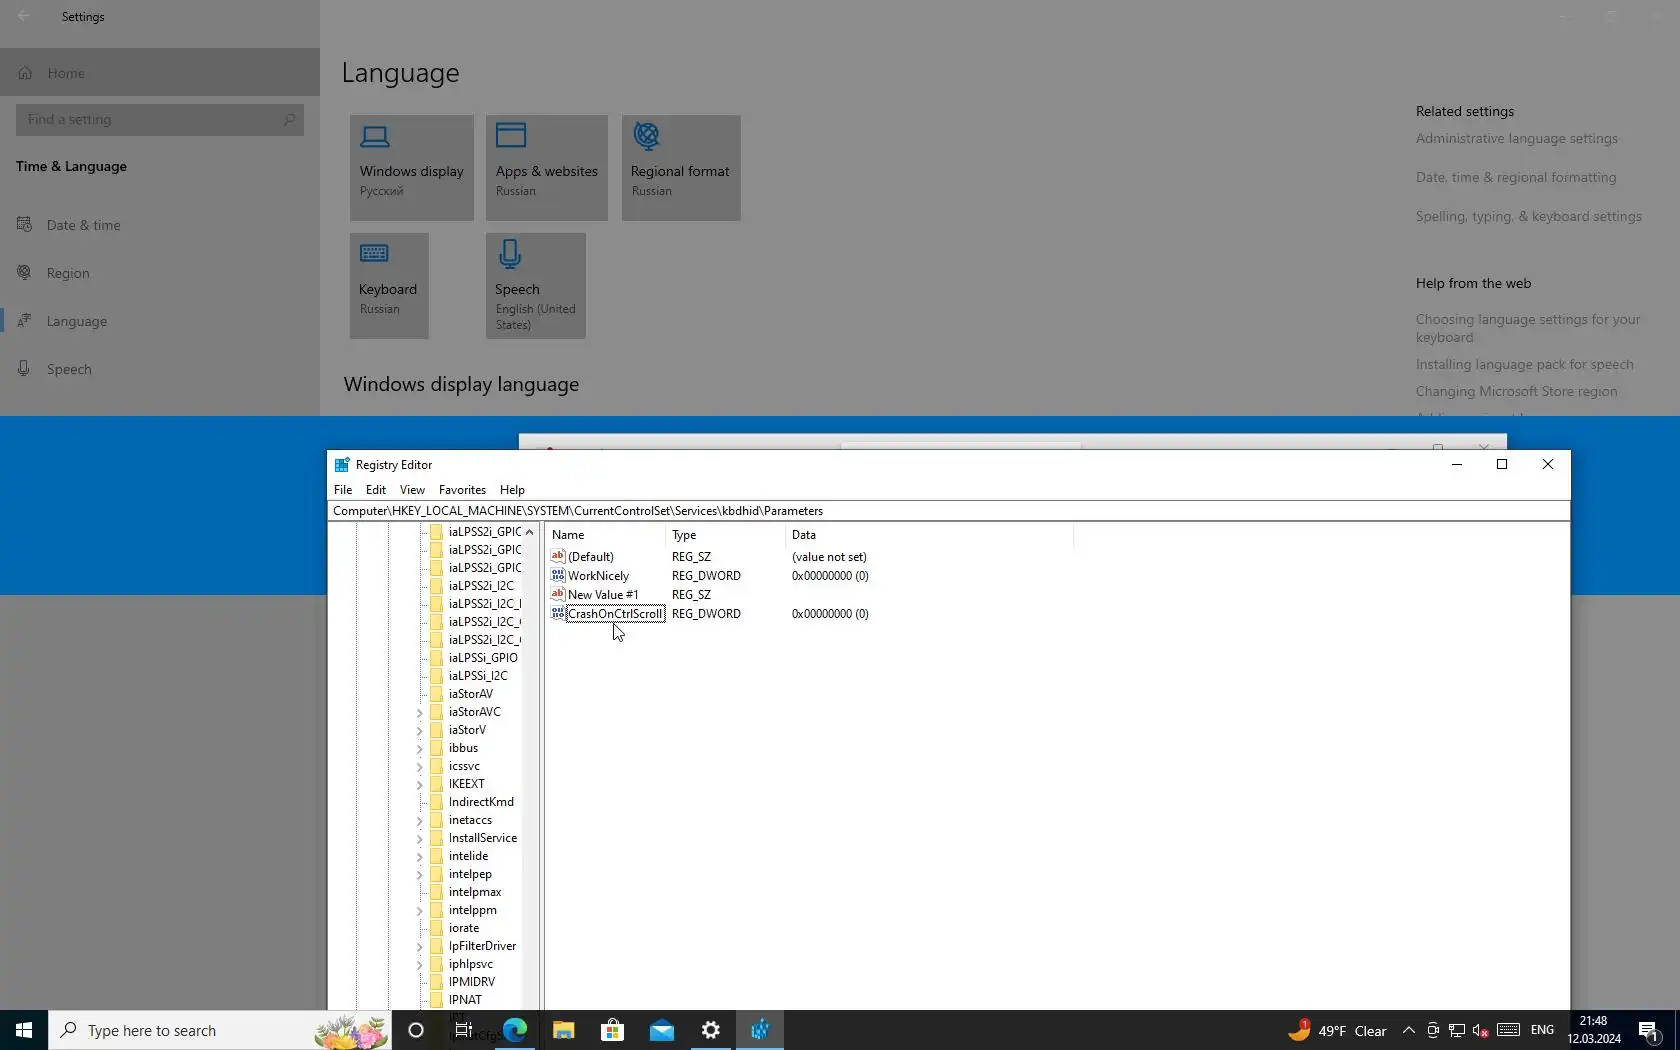
Task: Open the taskbar clock showing 21:48
Action: click(x=1594, y=1030)
